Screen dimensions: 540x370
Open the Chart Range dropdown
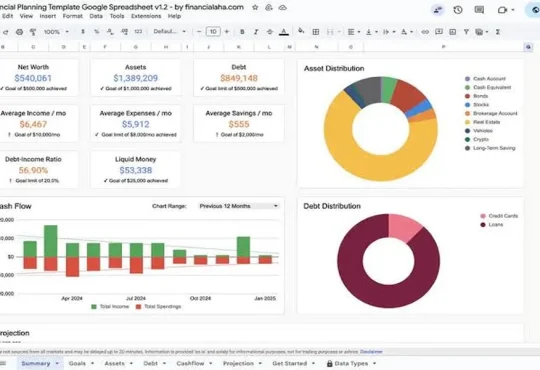pyautogui.click(x=239, y=206)
